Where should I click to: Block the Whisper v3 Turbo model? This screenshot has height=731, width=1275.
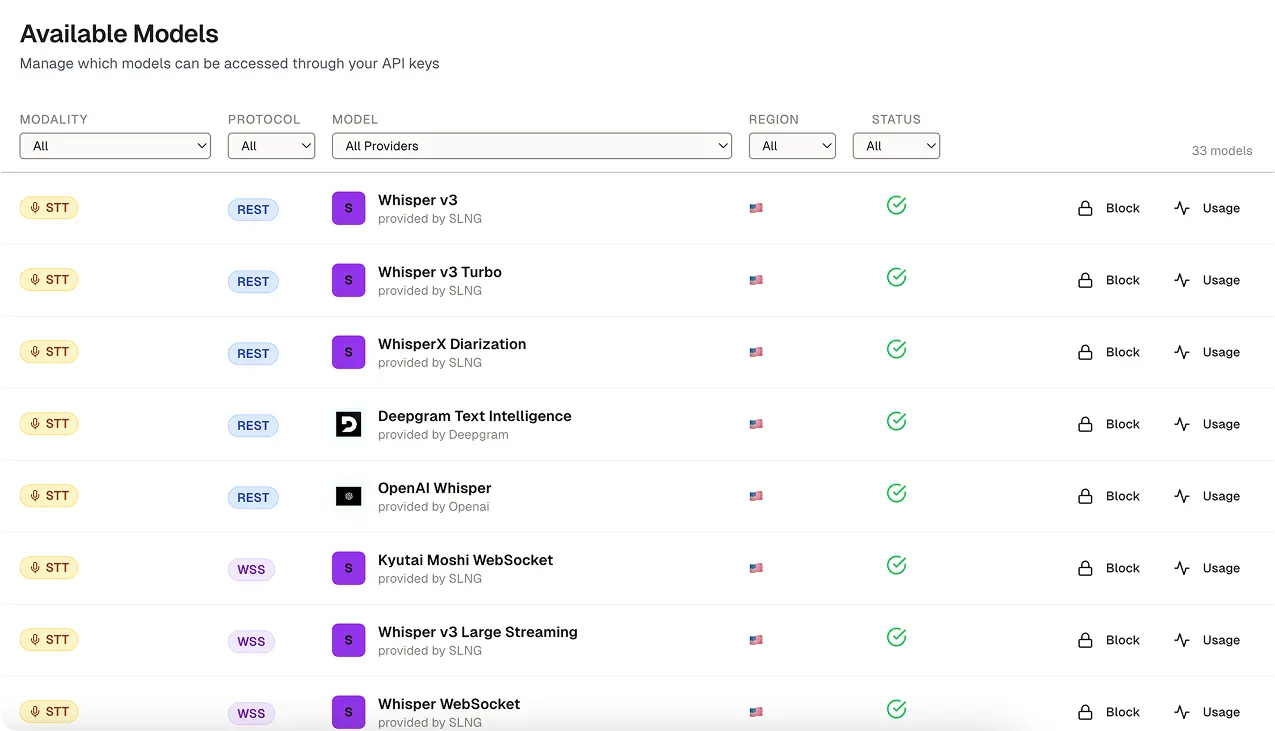[x=1109, y=280]
